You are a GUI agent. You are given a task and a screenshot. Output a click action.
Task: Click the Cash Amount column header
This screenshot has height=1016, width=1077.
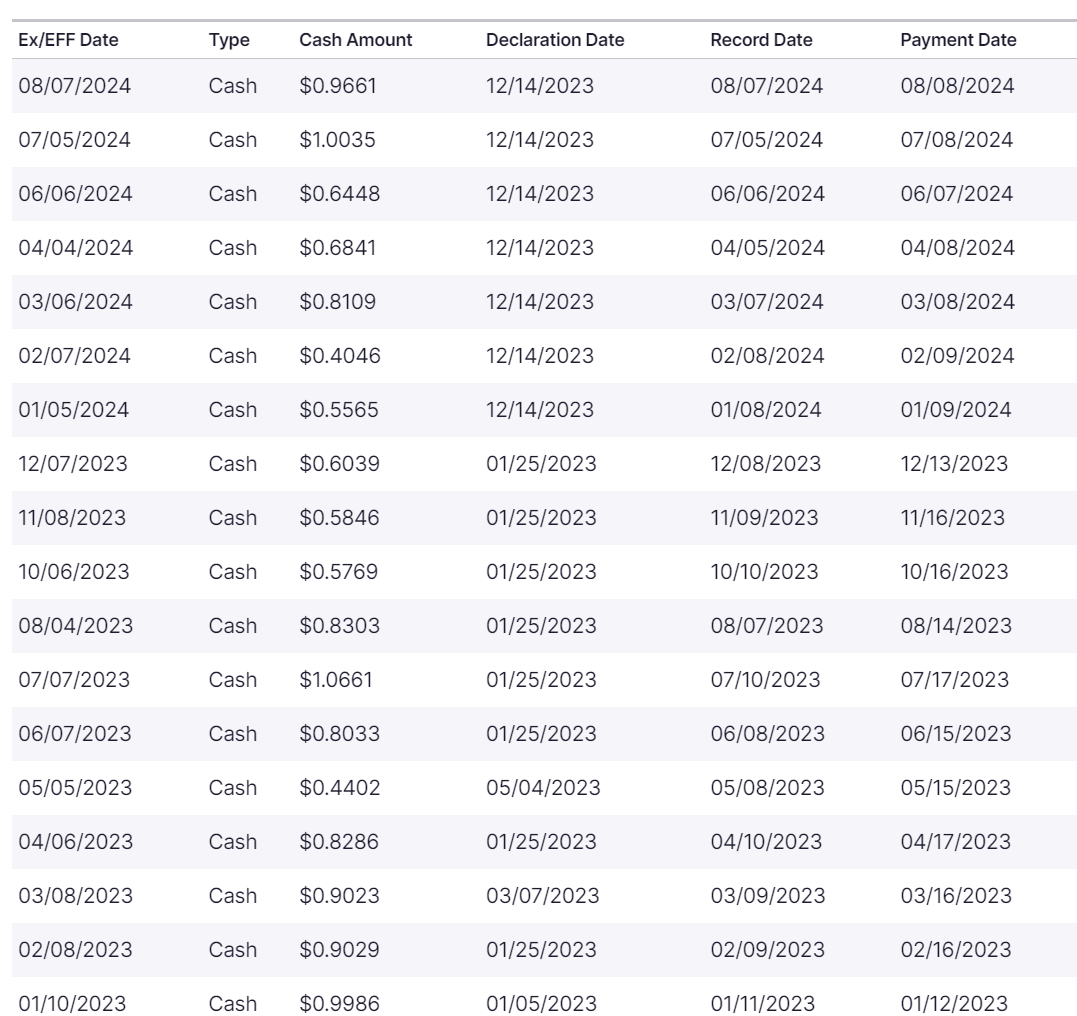(x=355, y=40)
